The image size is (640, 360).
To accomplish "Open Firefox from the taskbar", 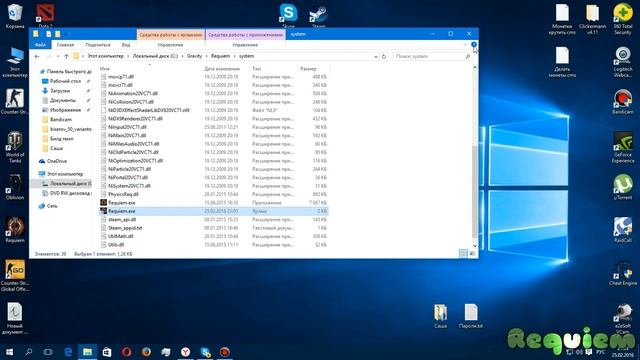I will (146, 351).
